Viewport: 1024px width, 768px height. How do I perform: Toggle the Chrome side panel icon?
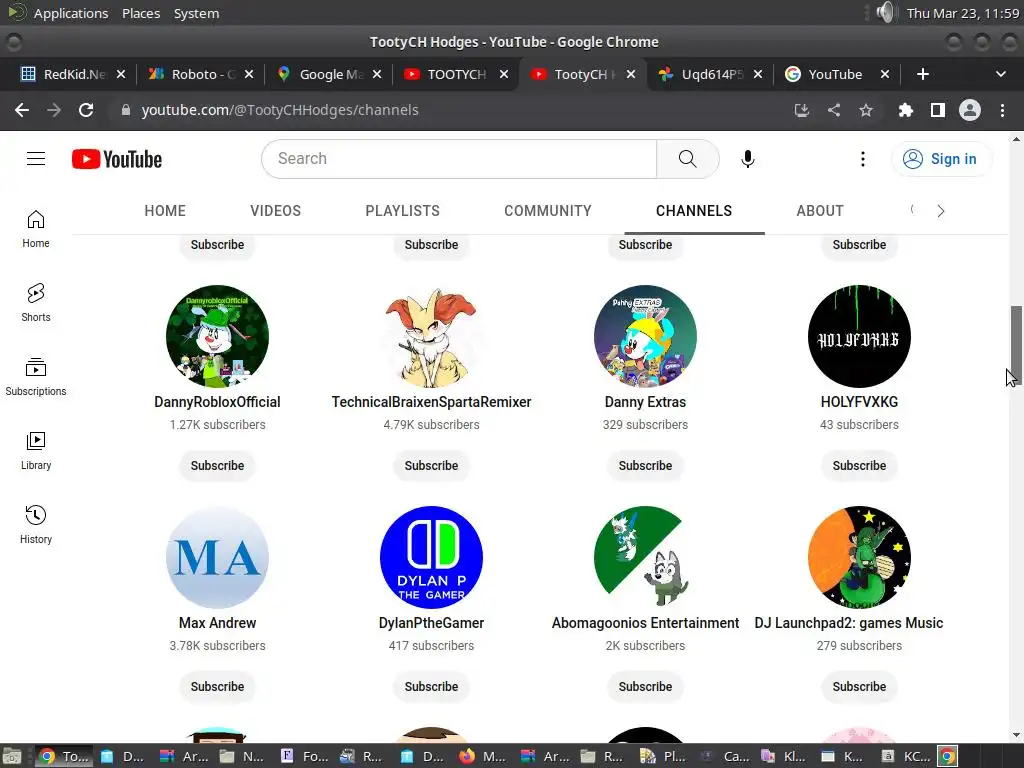click(938, 110)
